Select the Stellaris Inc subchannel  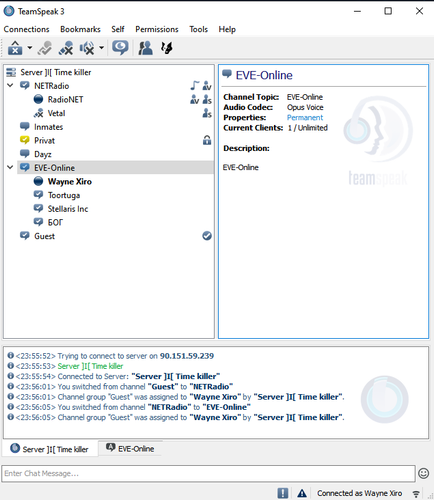coord(68,209)
